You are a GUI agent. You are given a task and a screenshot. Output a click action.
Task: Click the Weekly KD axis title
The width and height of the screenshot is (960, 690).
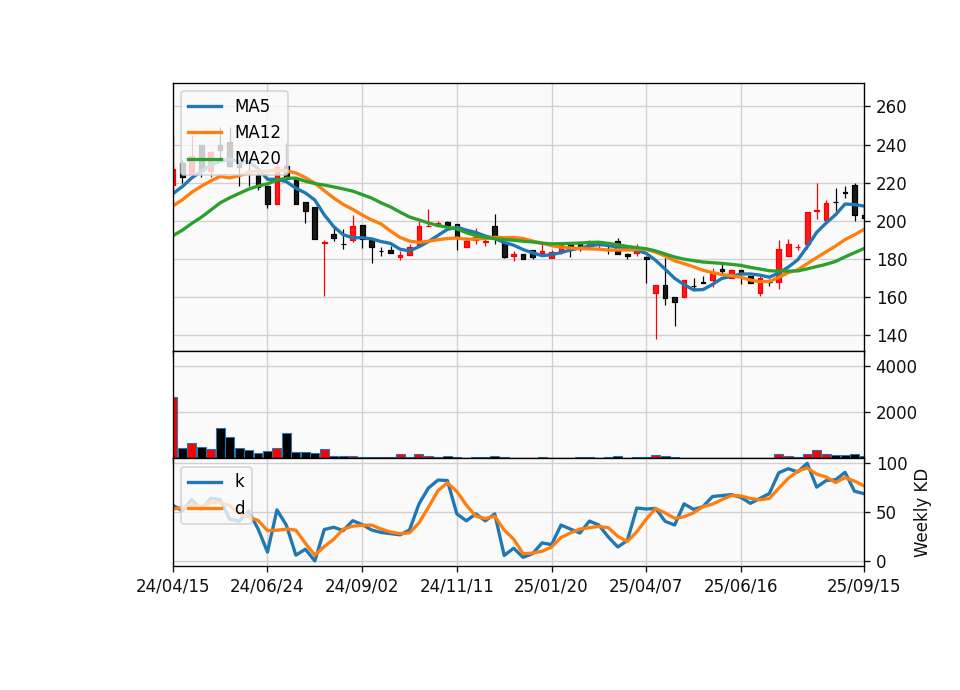point(921,513)
